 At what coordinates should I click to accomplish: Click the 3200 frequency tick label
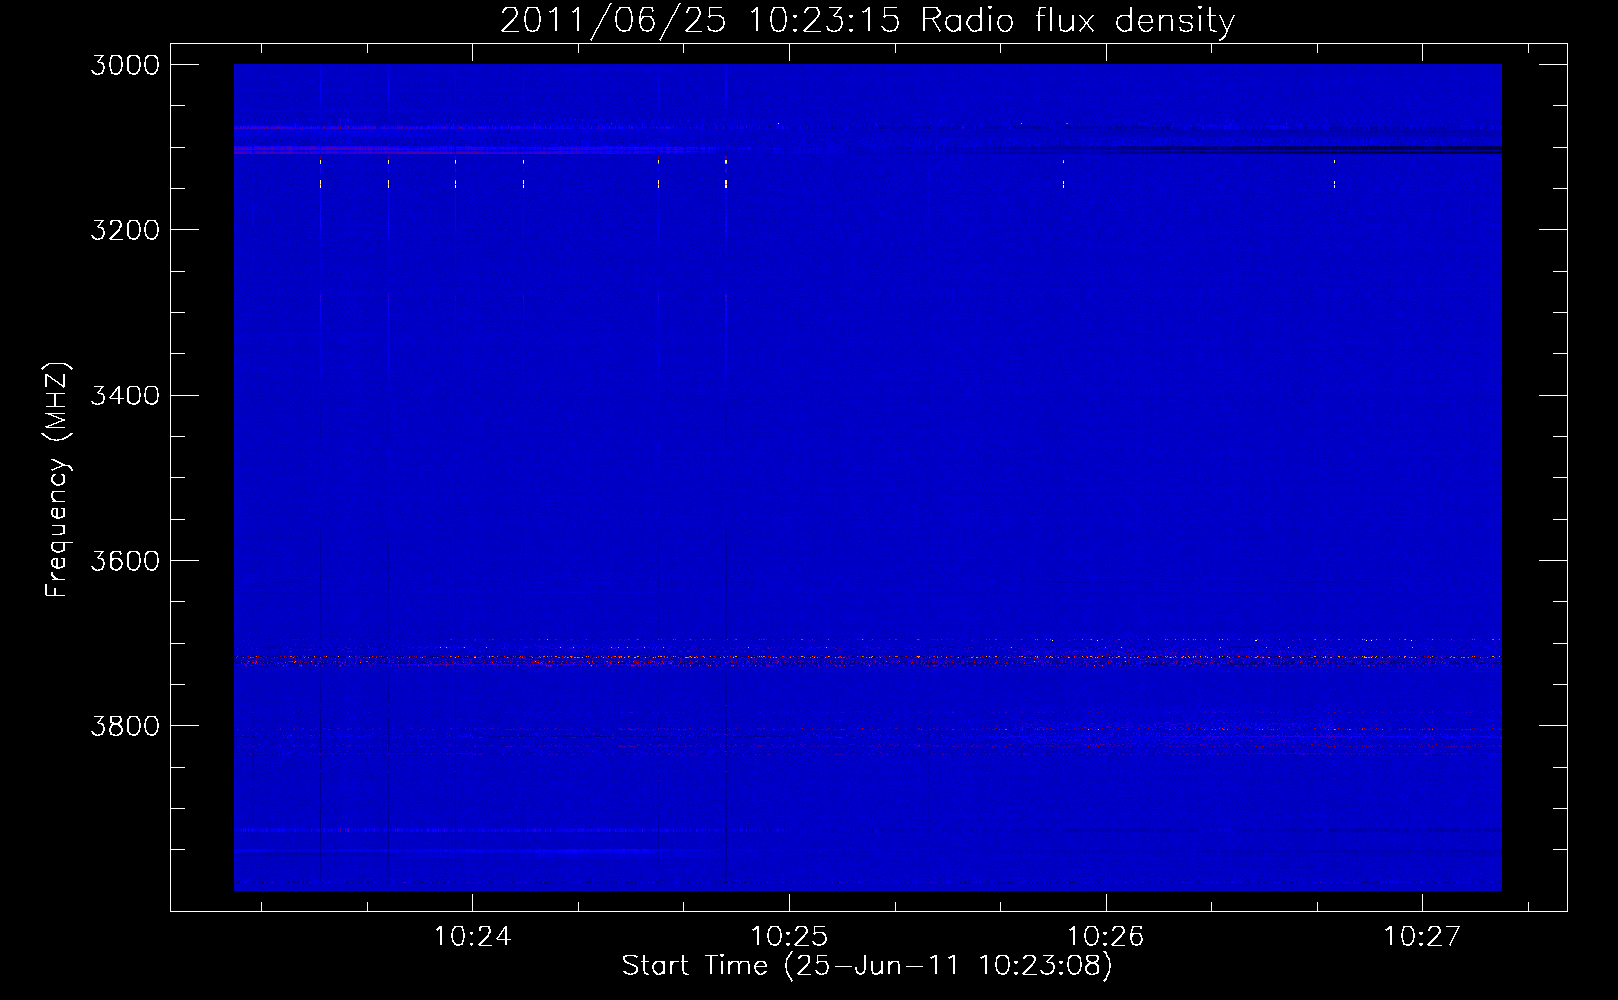click(125, 230)
